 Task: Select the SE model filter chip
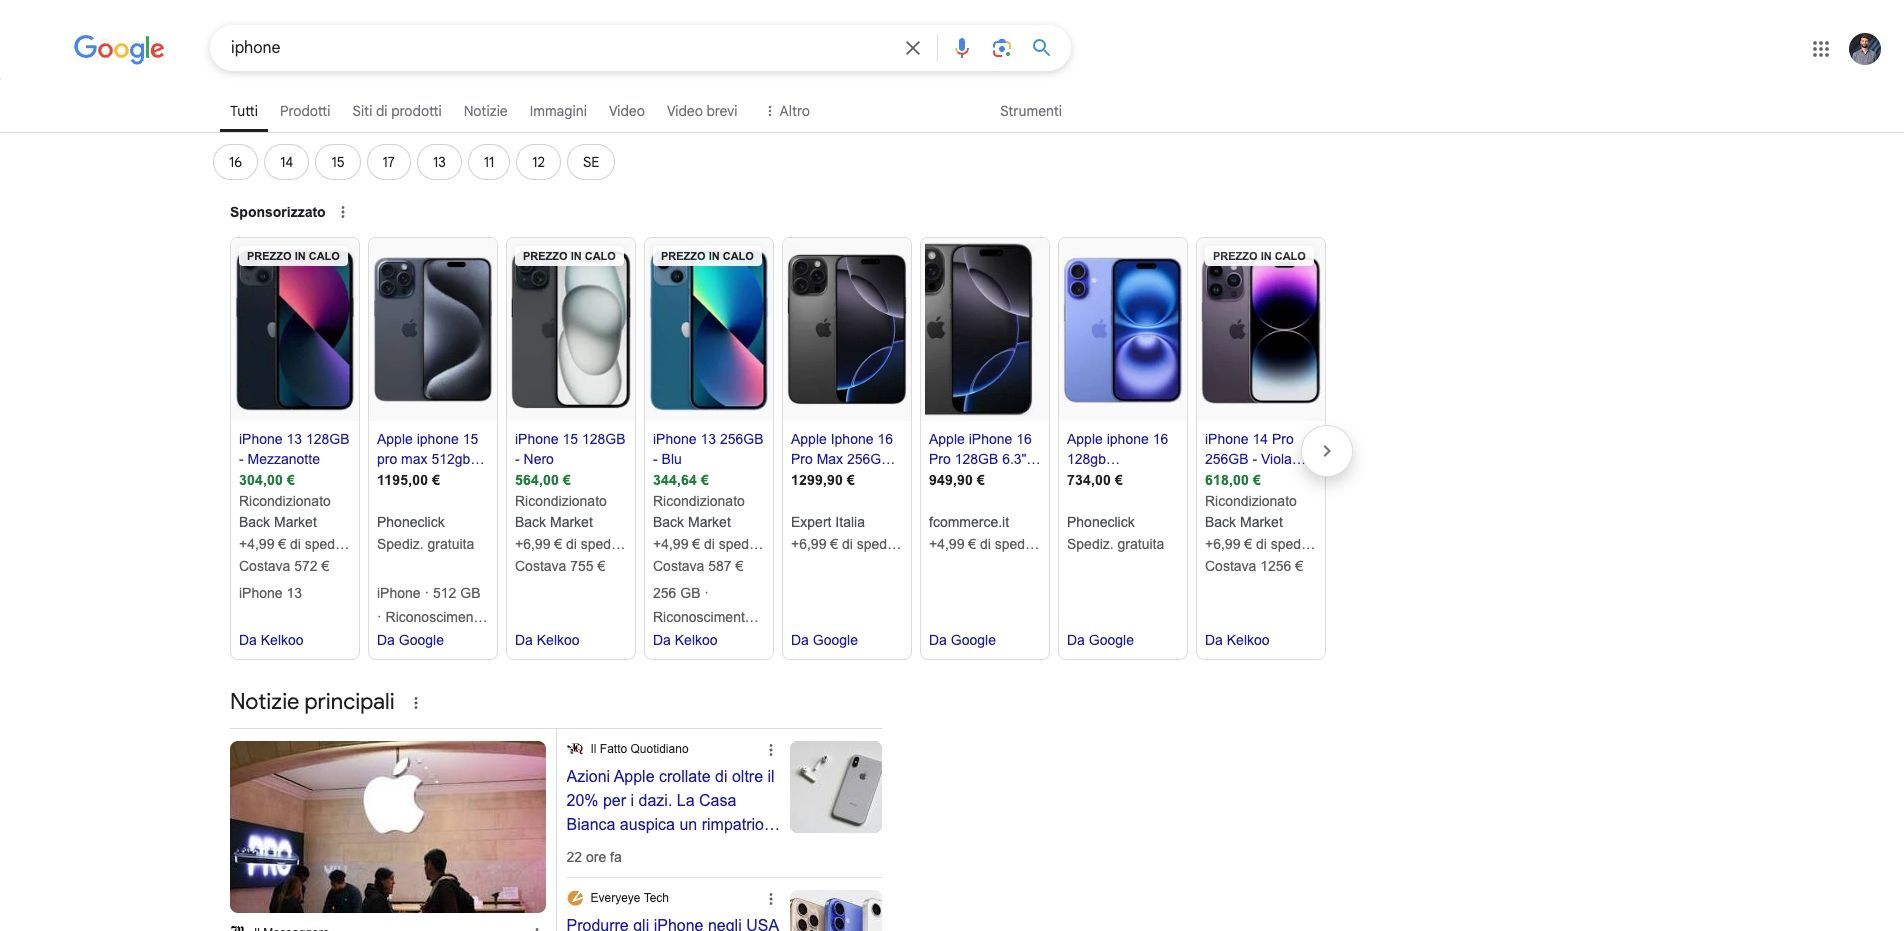tap(591, 162)
